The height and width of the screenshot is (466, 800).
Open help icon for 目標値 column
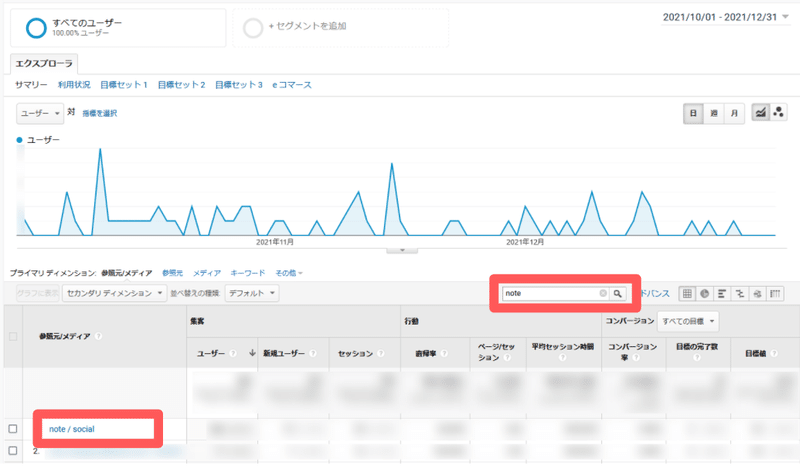pos(774,353)
